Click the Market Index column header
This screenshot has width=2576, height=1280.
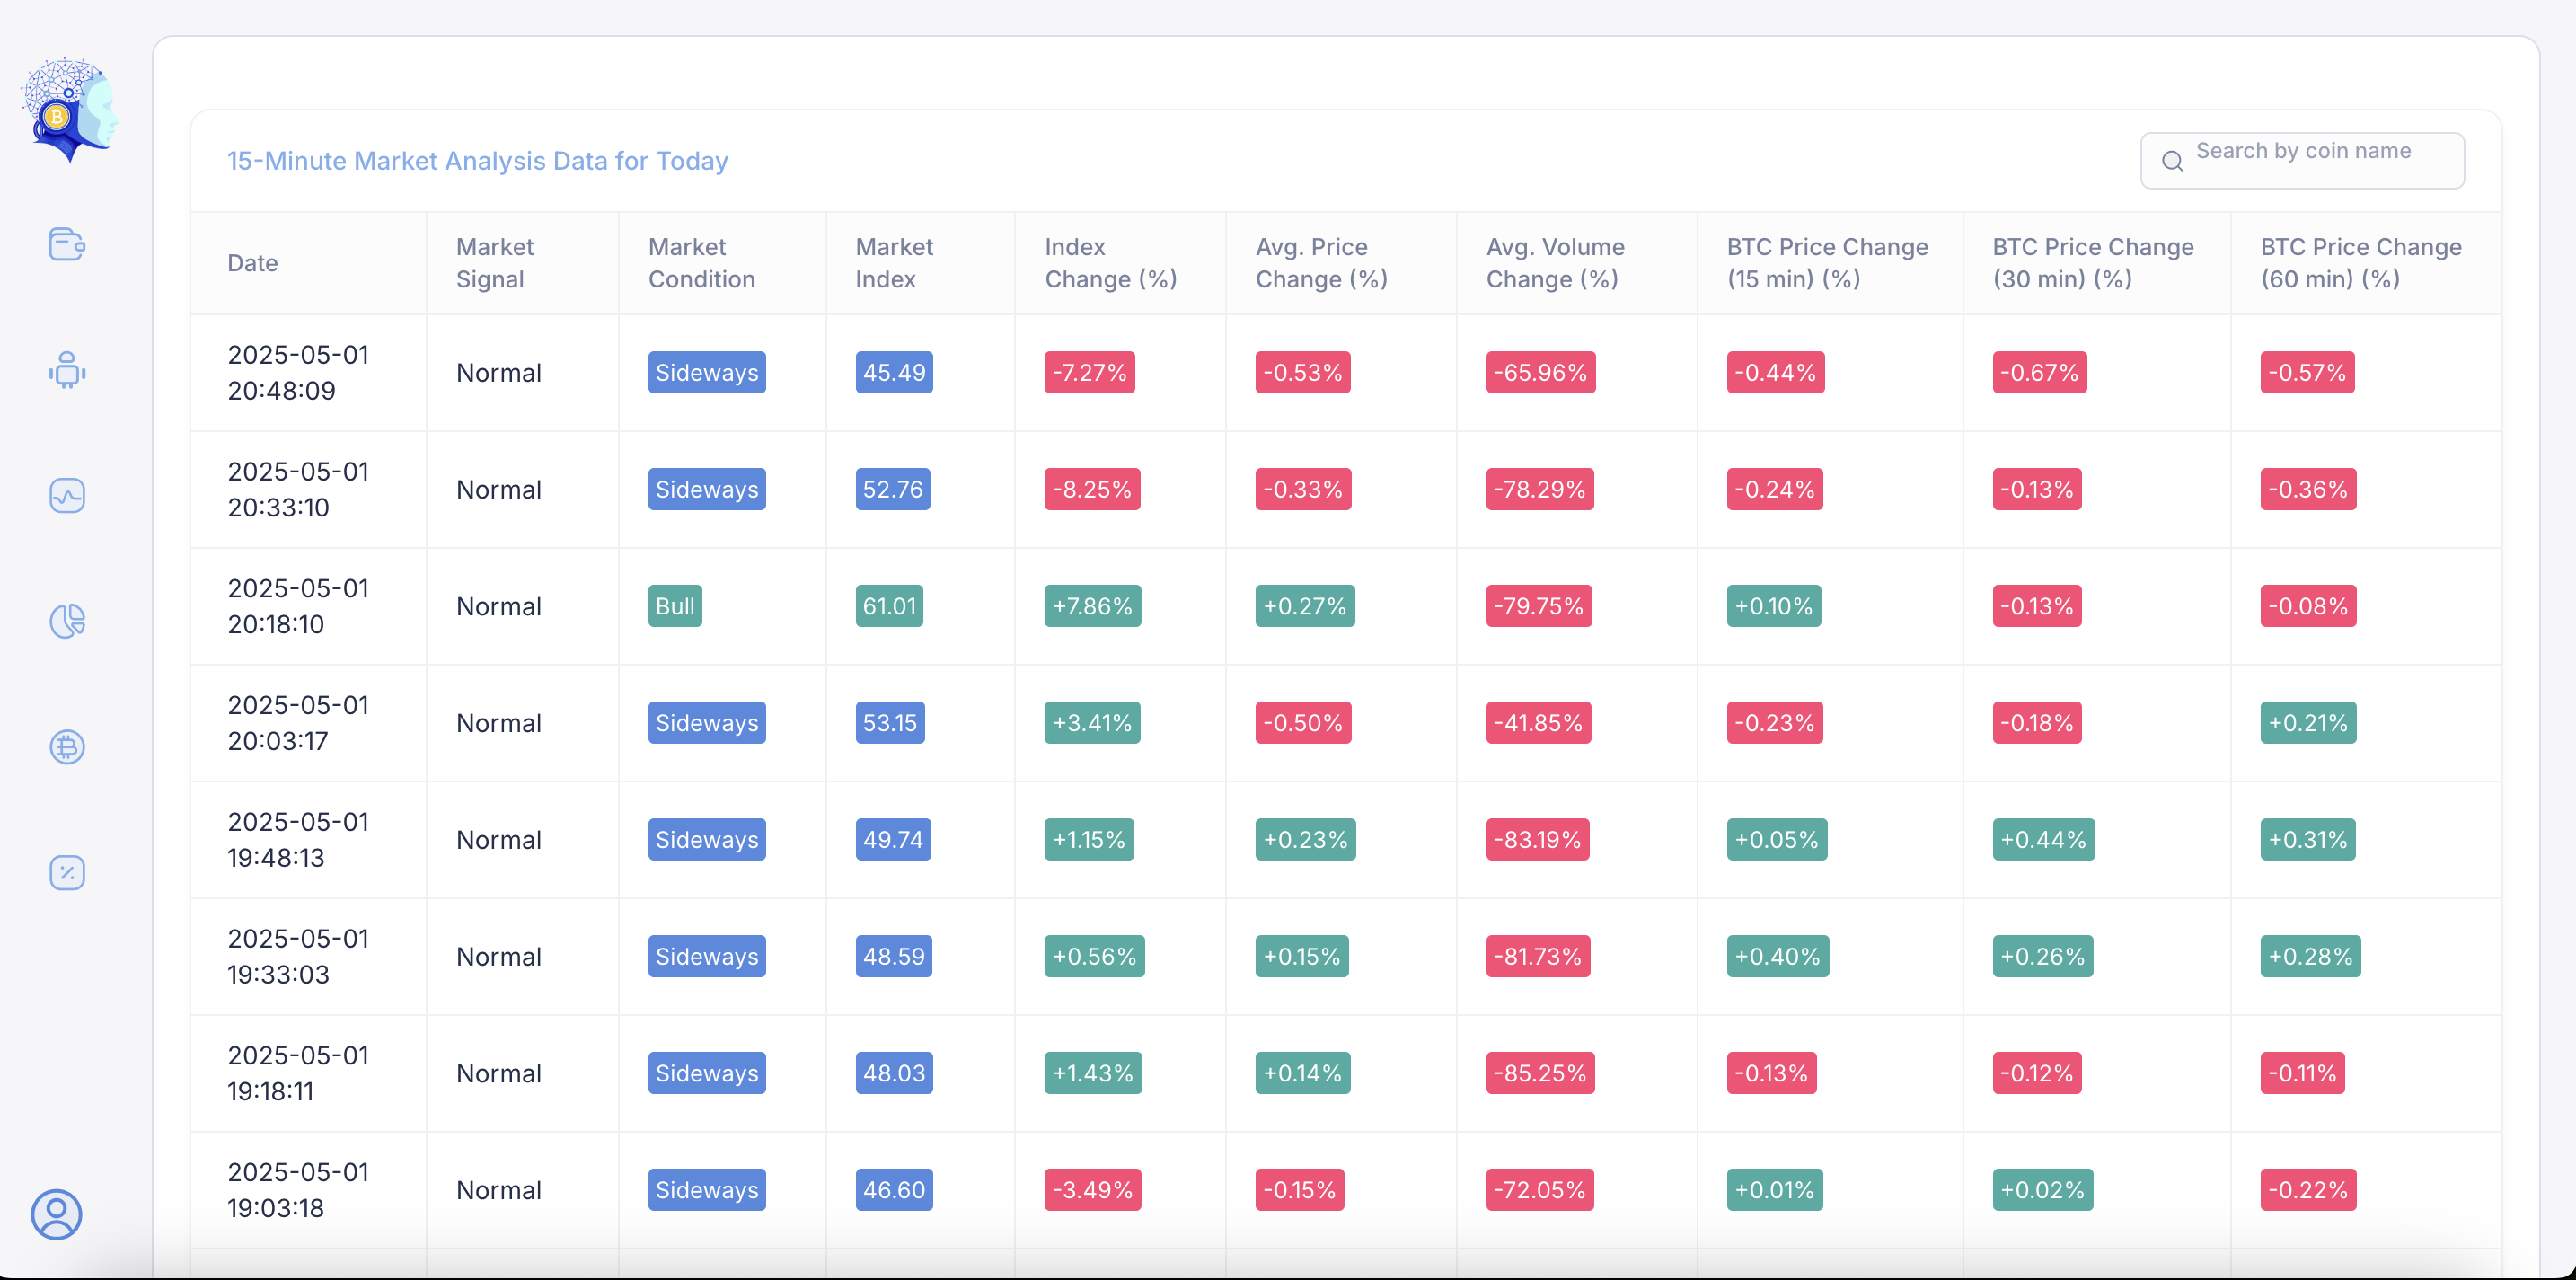tap(893, 263)
